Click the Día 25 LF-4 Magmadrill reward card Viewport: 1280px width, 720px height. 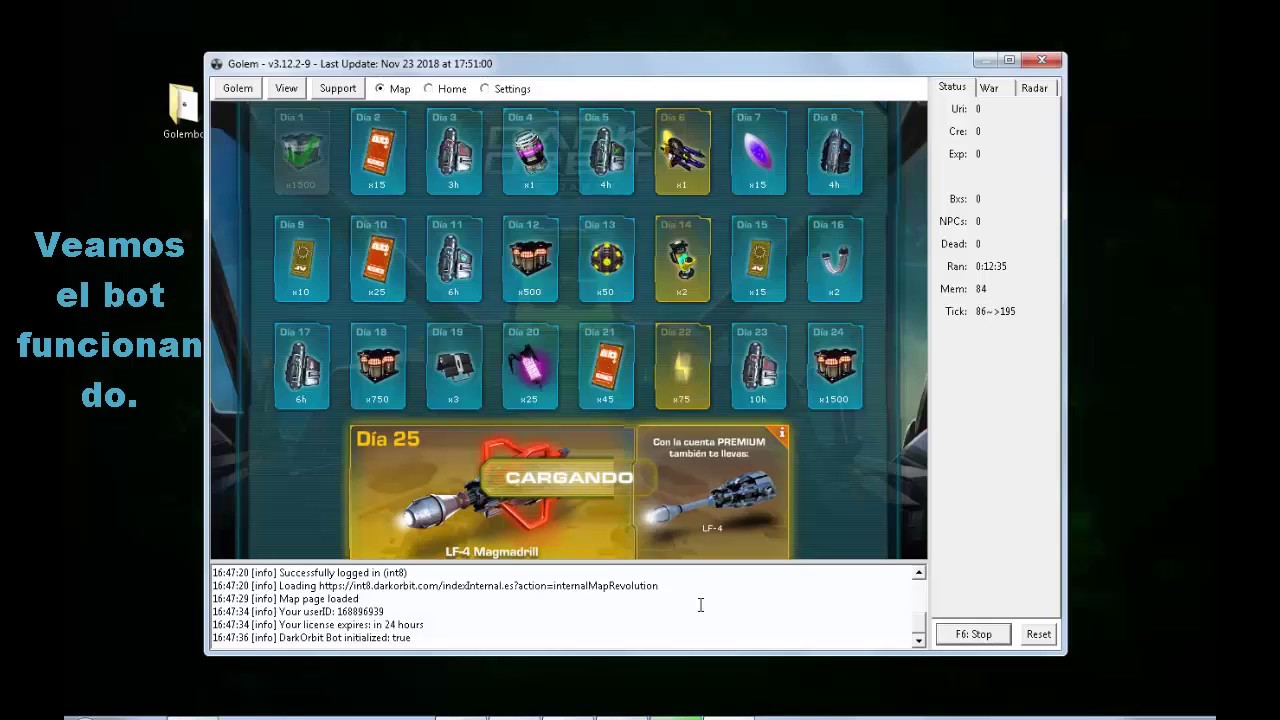492,493
